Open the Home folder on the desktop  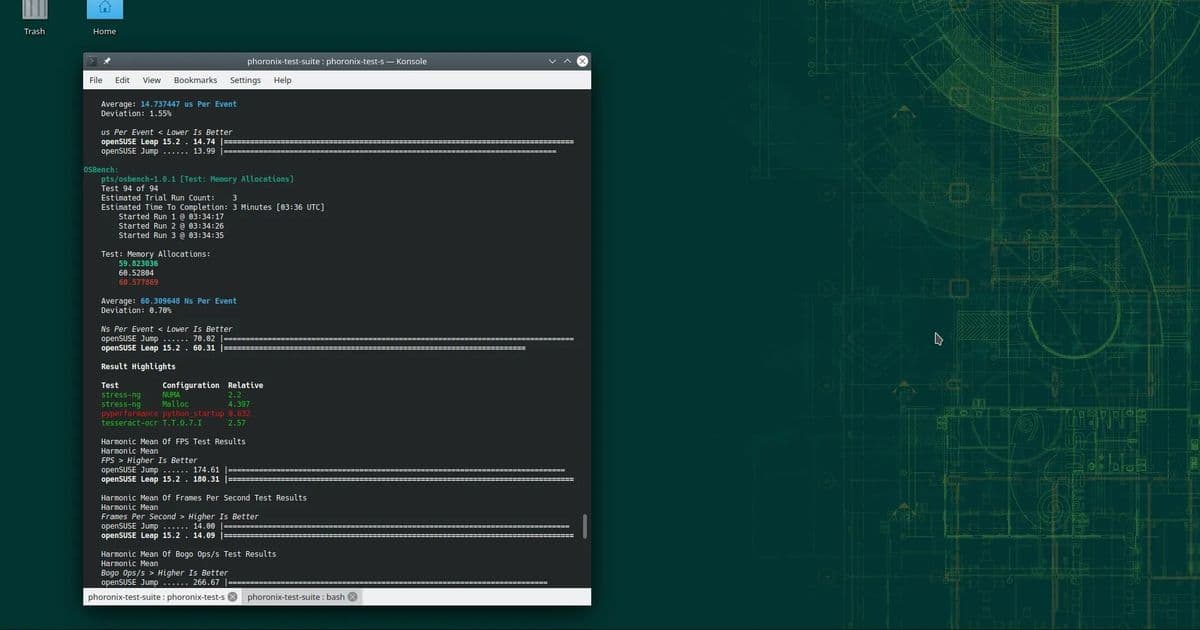click(x=105, y=10)
